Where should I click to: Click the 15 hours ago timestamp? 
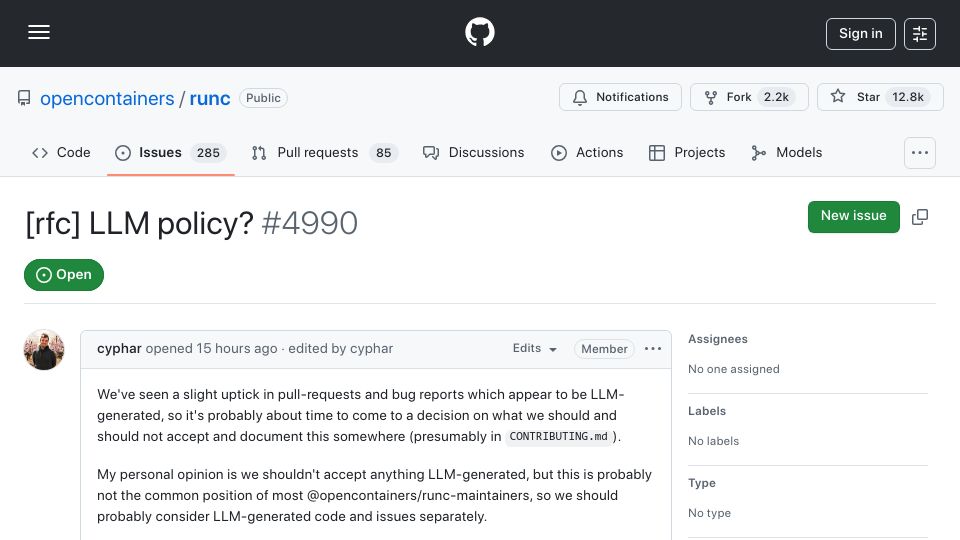pyautogui.click(x=236, y=348)
